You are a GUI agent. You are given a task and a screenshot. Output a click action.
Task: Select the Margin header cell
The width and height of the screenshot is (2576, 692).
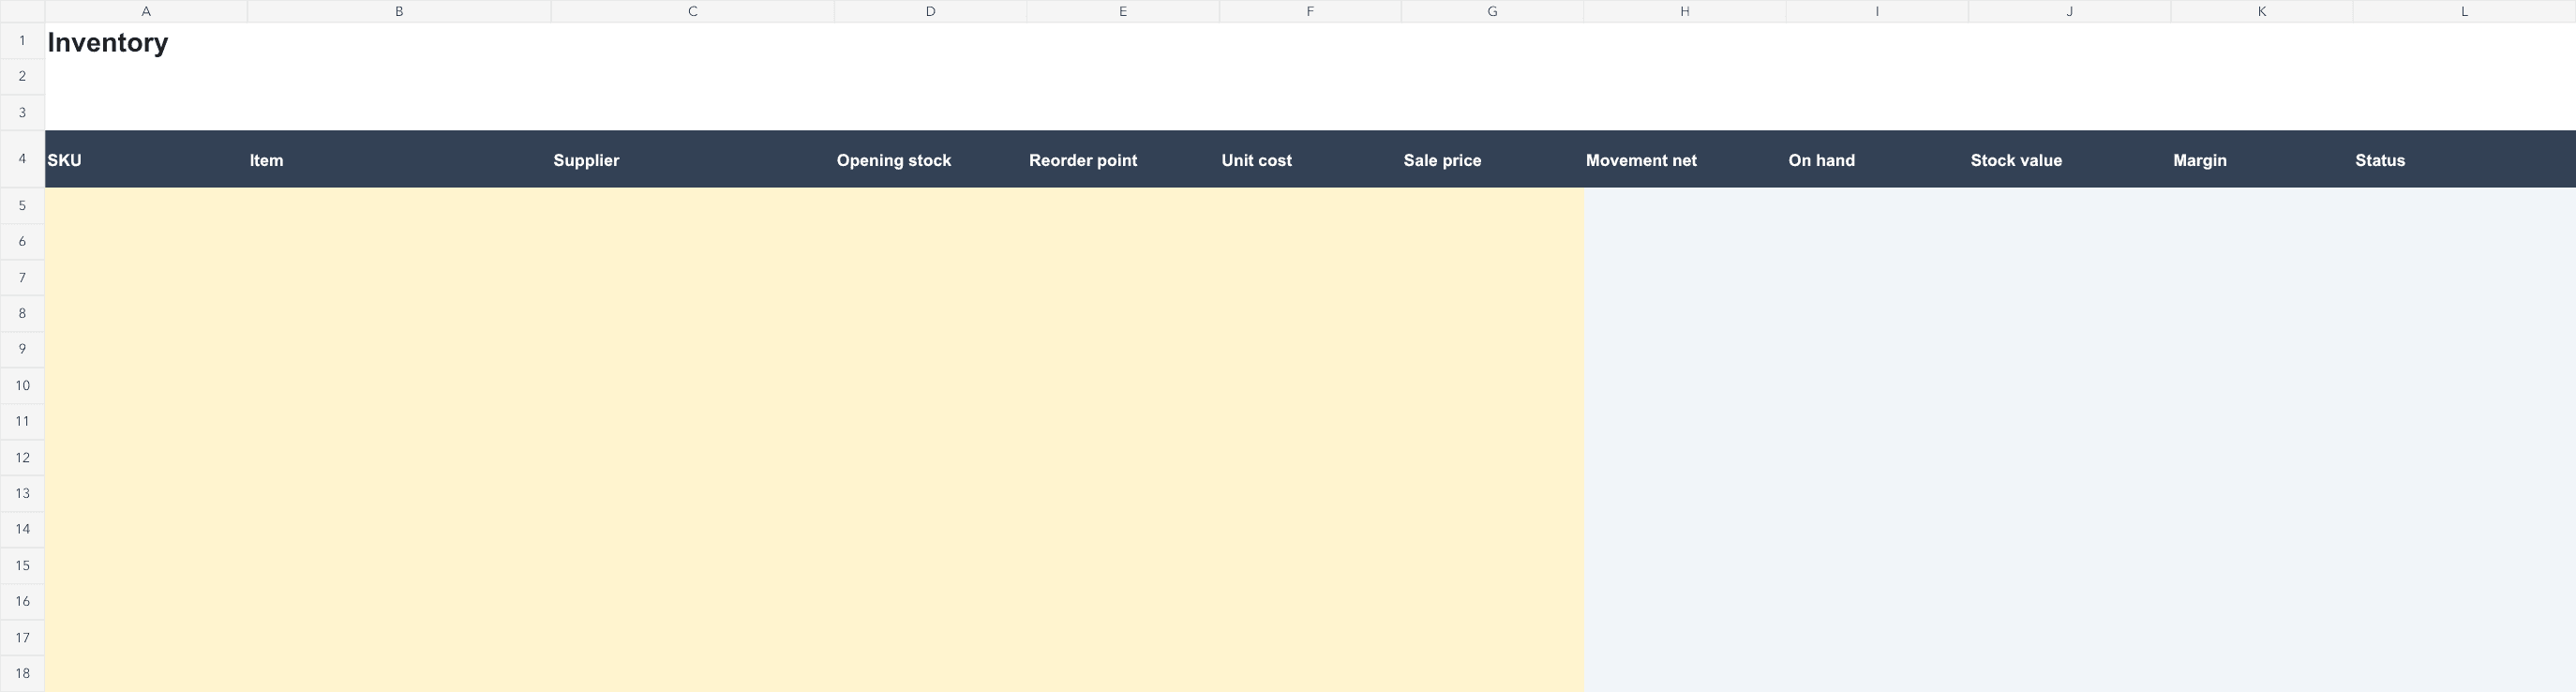click(x=2262, y=159)
